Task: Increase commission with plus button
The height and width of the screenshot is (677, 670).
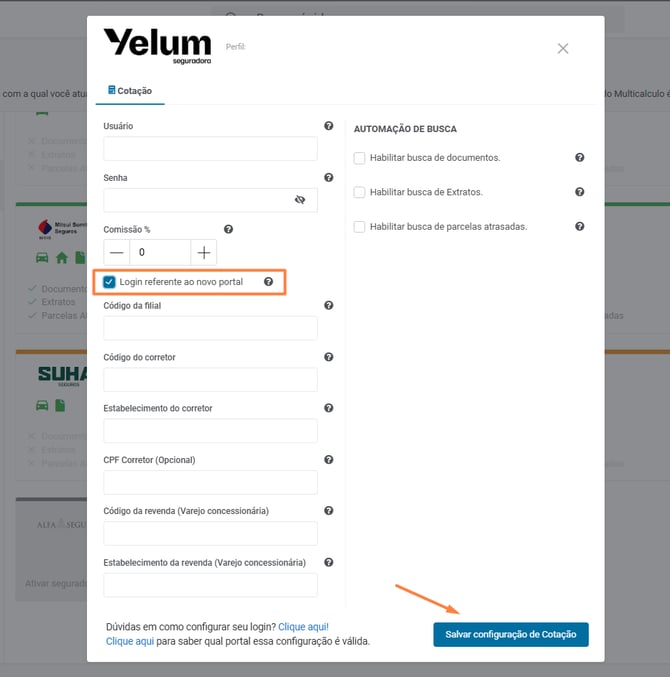Action: (x=204, y=252)
